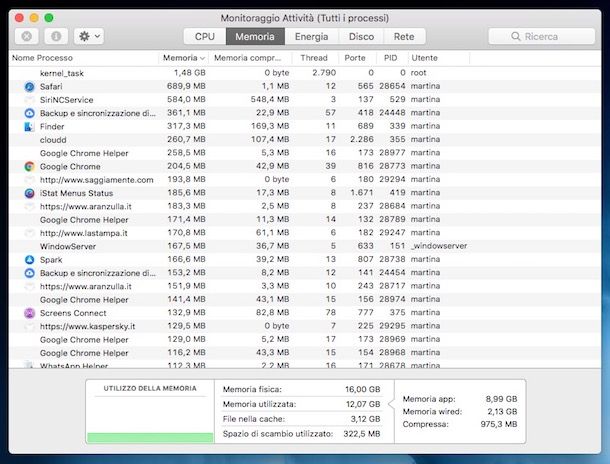Select https://www.aranzulla.it row with 183,3 MB
The width and height of the screenshot is (610, 464).
pos(305,206)
